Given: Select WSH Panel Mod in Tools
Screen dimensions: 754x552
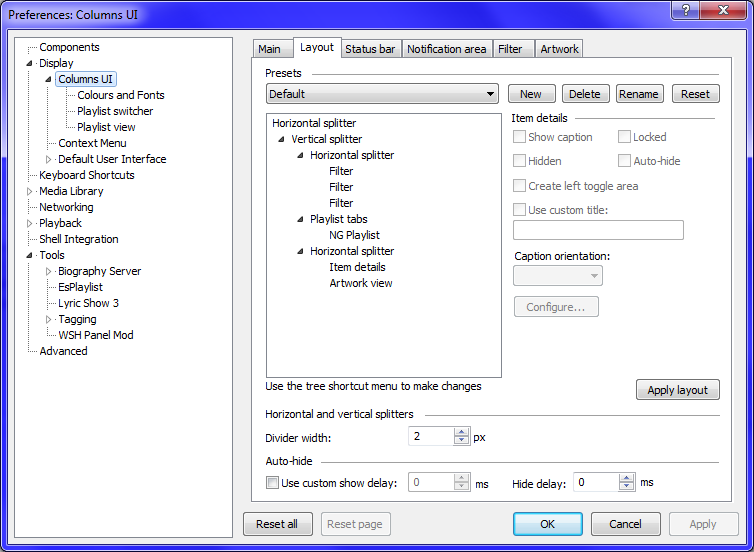Looking at the screenshot, I should point(95,335).
